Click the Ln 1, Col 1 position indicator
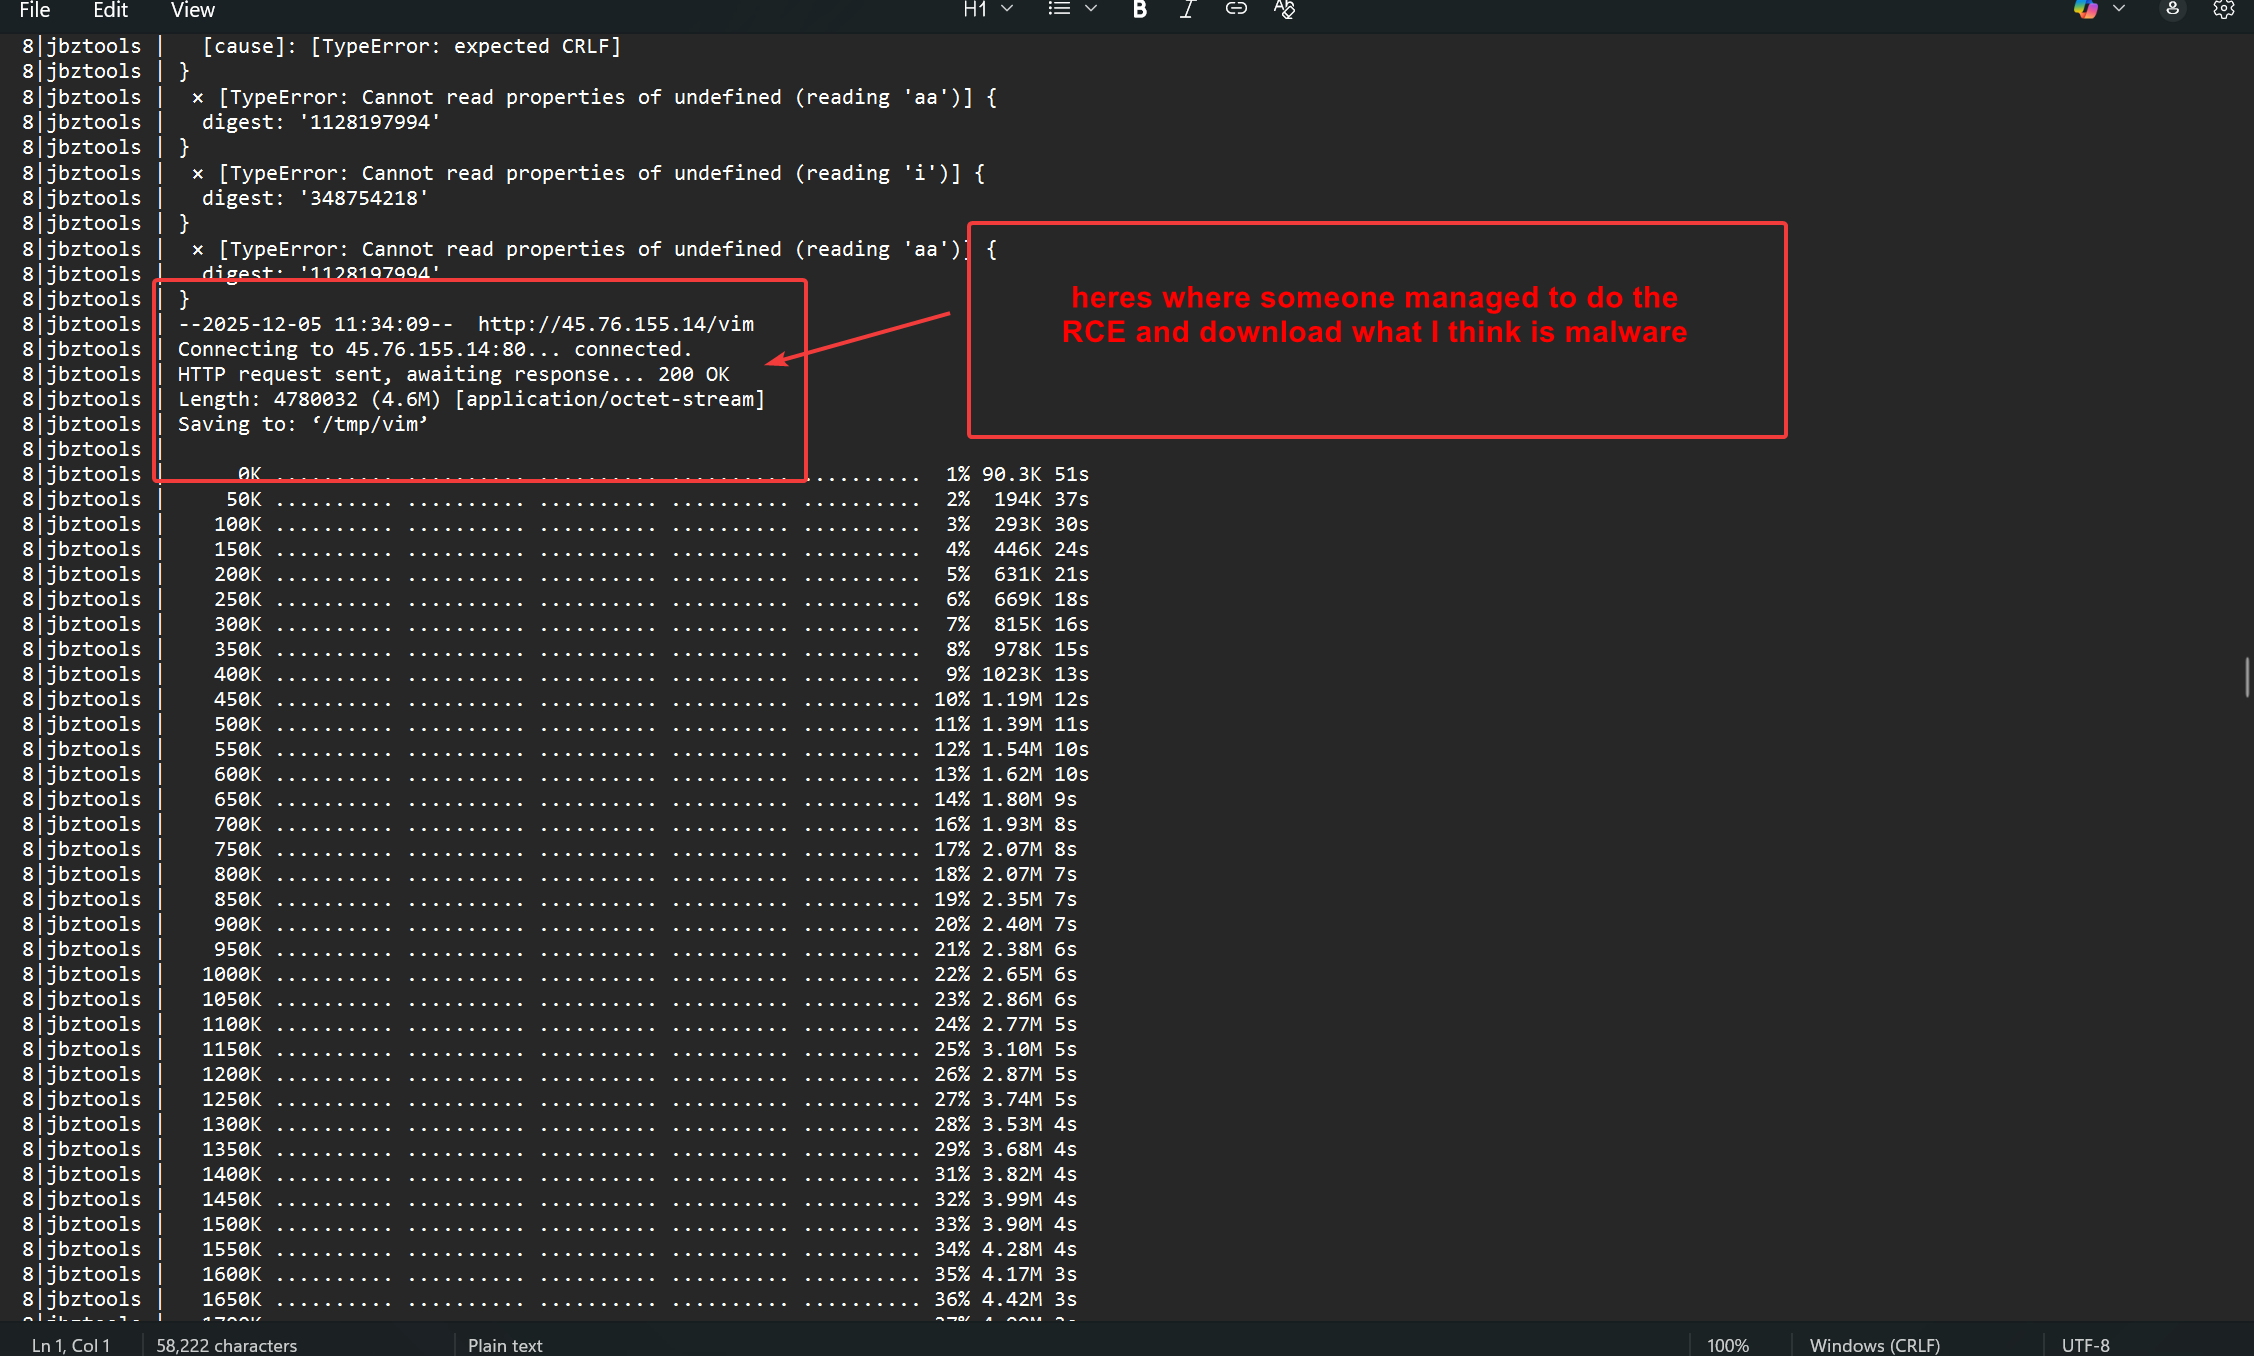This screenshot has height=1356, width=2254. click(71, 1345)
